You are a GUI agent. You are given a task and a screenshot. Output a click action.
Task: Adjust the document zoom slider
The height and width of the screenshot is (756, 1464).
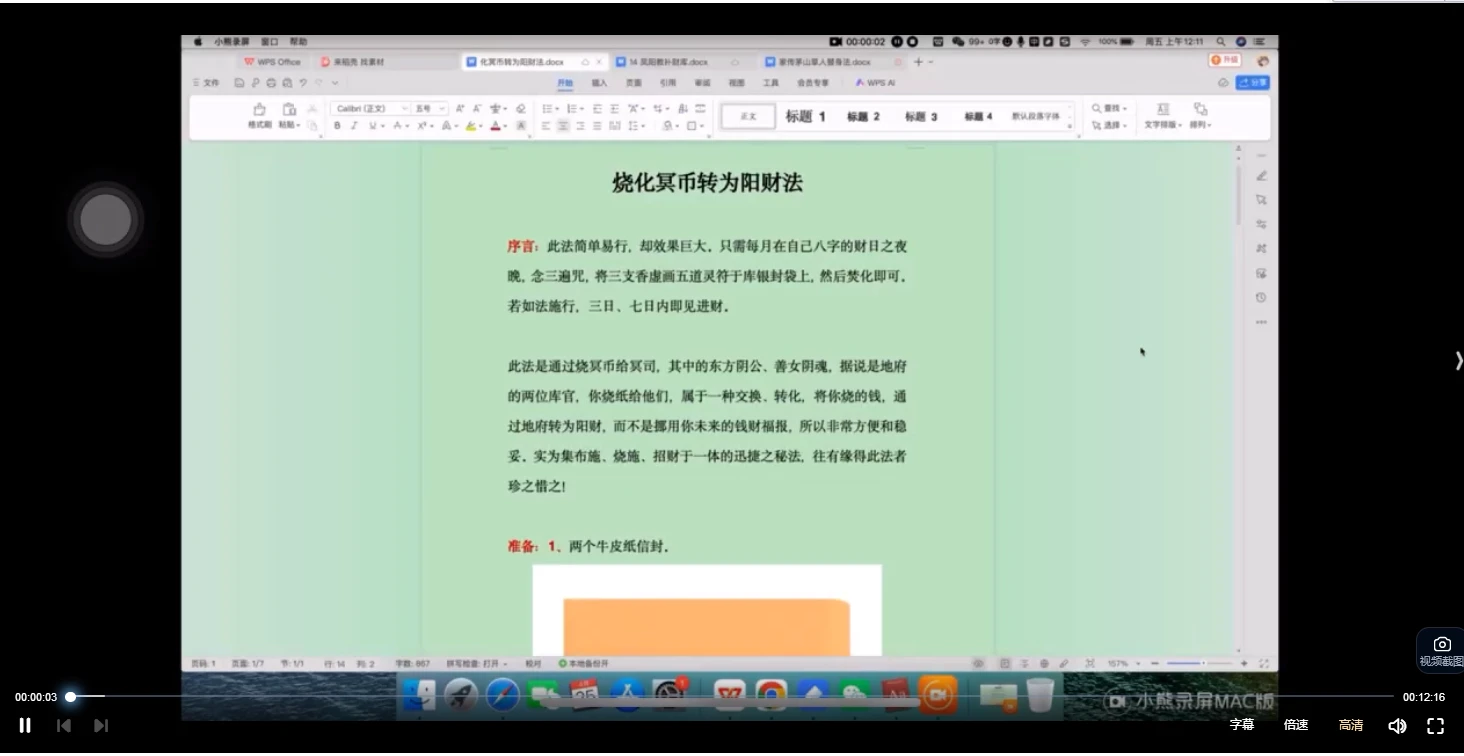coord(1198,663)
